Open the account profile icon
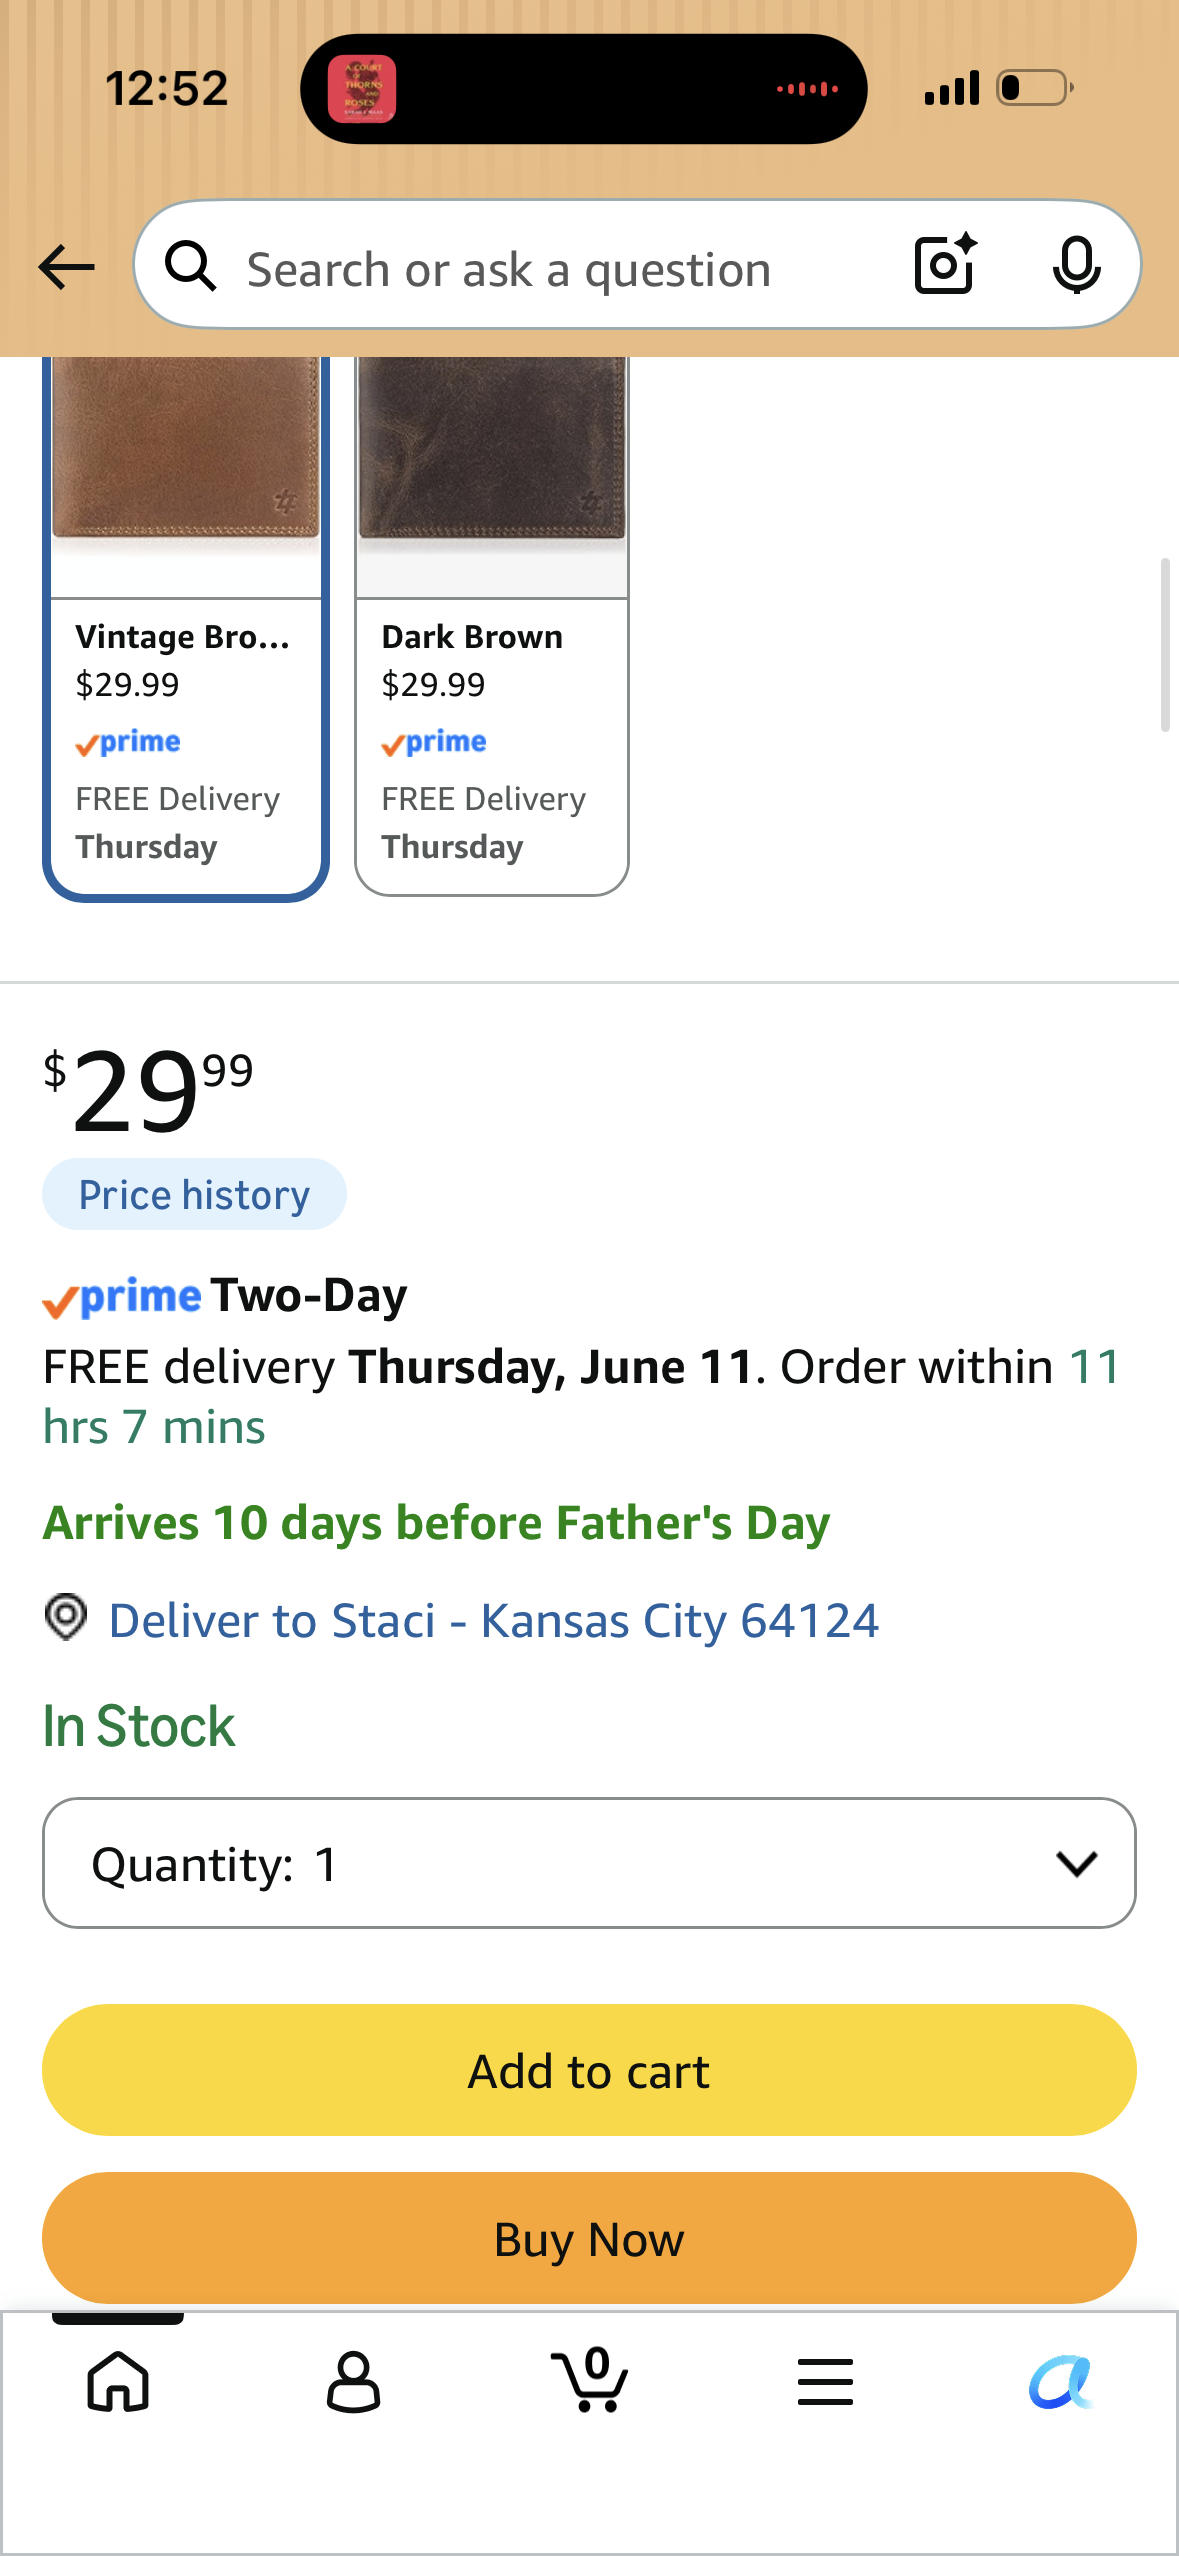Screen dimensions: 1179x2556 pyautogui.click(x=353, y=2381)
